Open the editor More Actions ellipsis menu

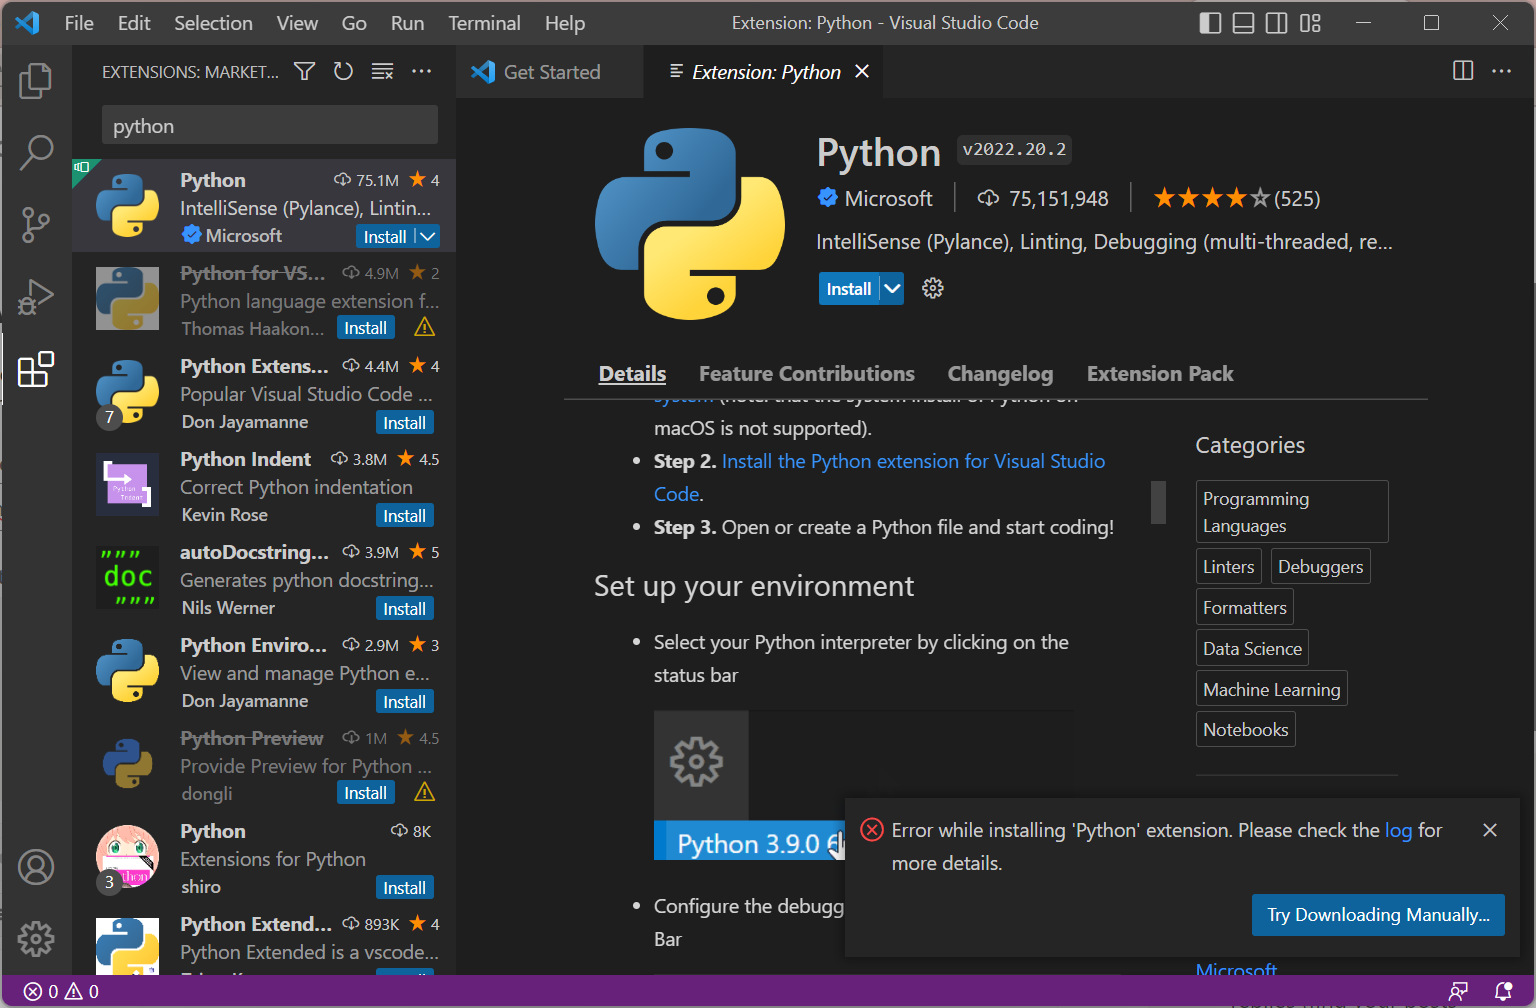pyautogui.click(x=1501, y=71)
